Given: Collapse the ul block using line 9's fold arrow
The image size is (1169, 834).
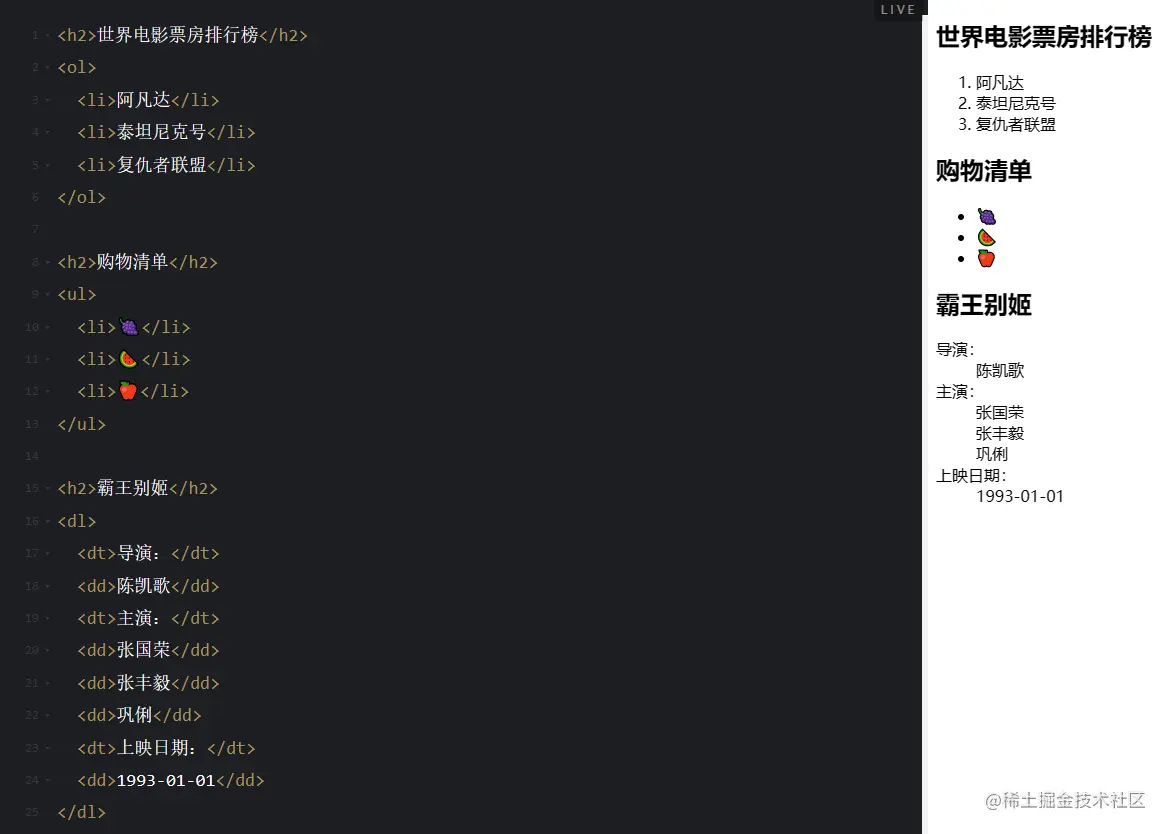Looking at the screenshot, I should 46,293.
